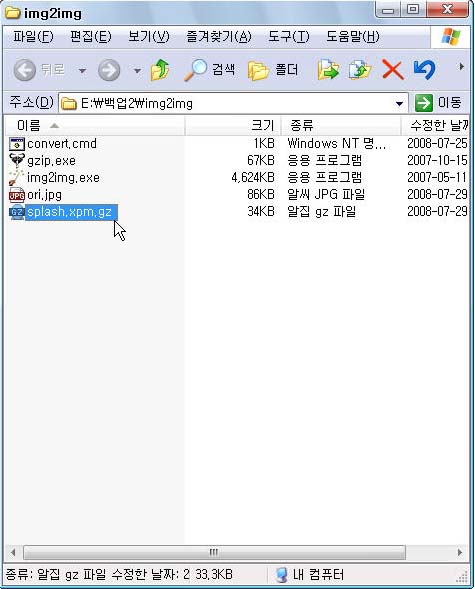This screenshot has height=589, width=475.
Task: Click the img2img.exe wand icon
Action: point(17,178)
